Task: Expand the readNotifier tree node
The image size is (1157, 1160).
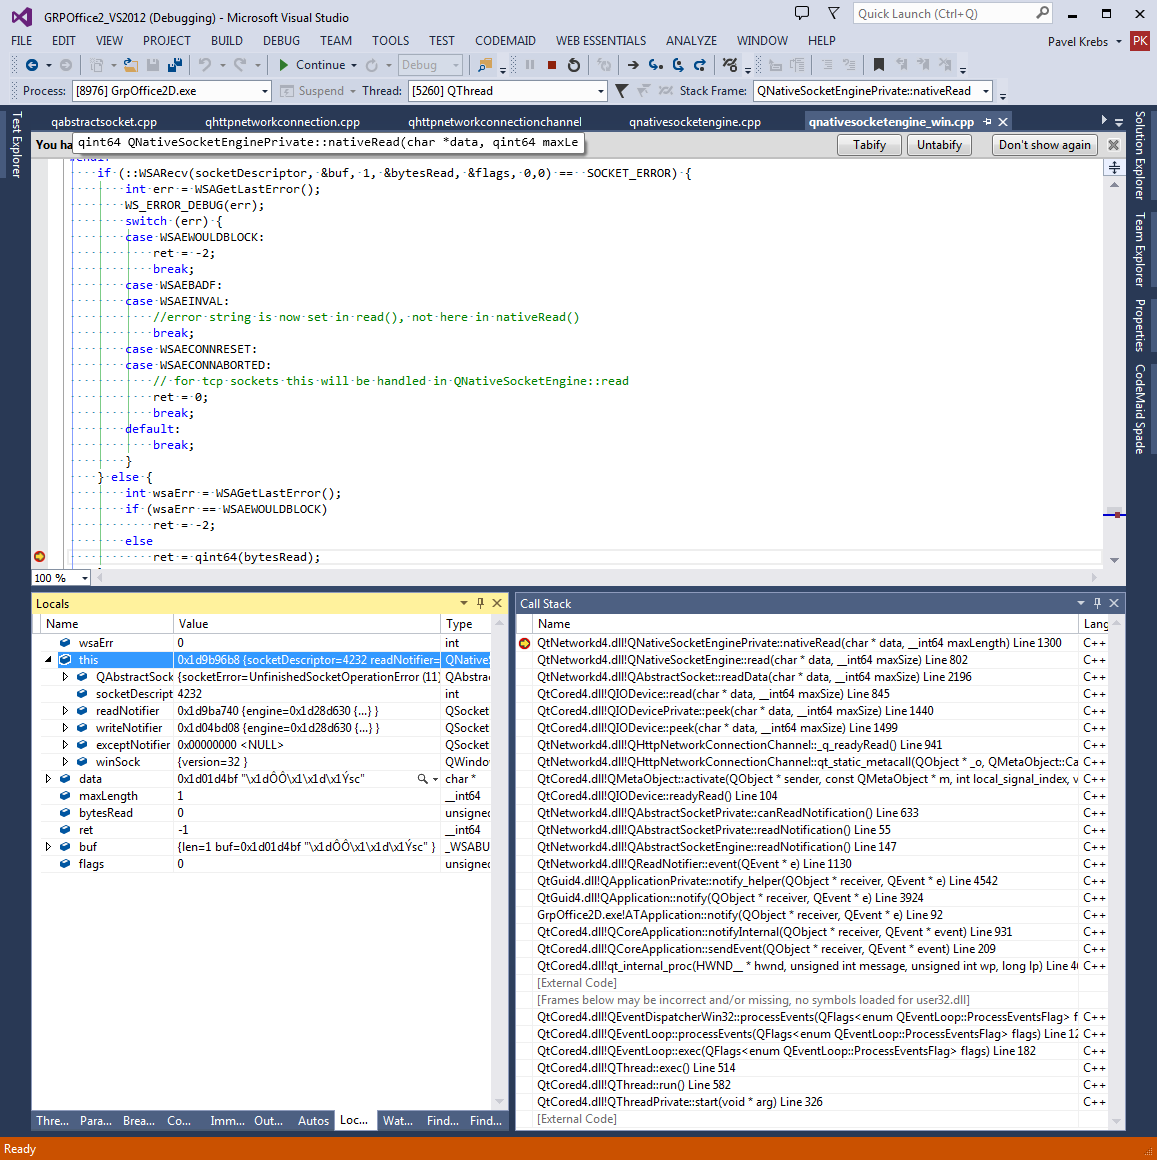Action: tap(66, 711)
